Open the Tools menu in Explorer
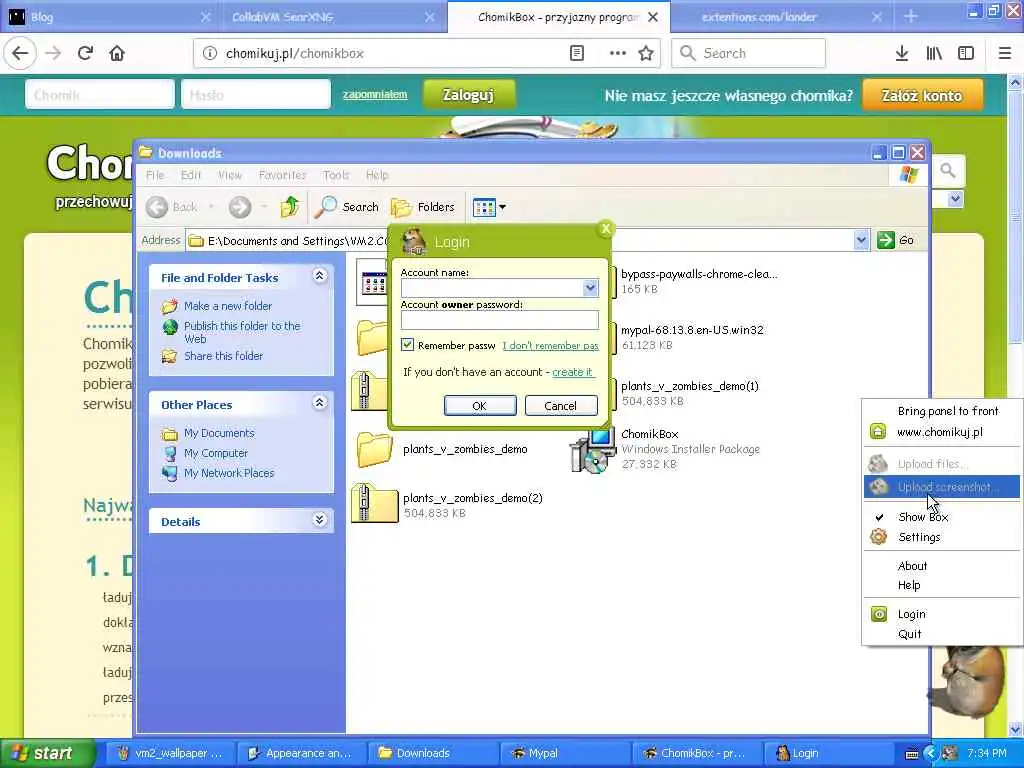1024x768 pixels. 336,175
